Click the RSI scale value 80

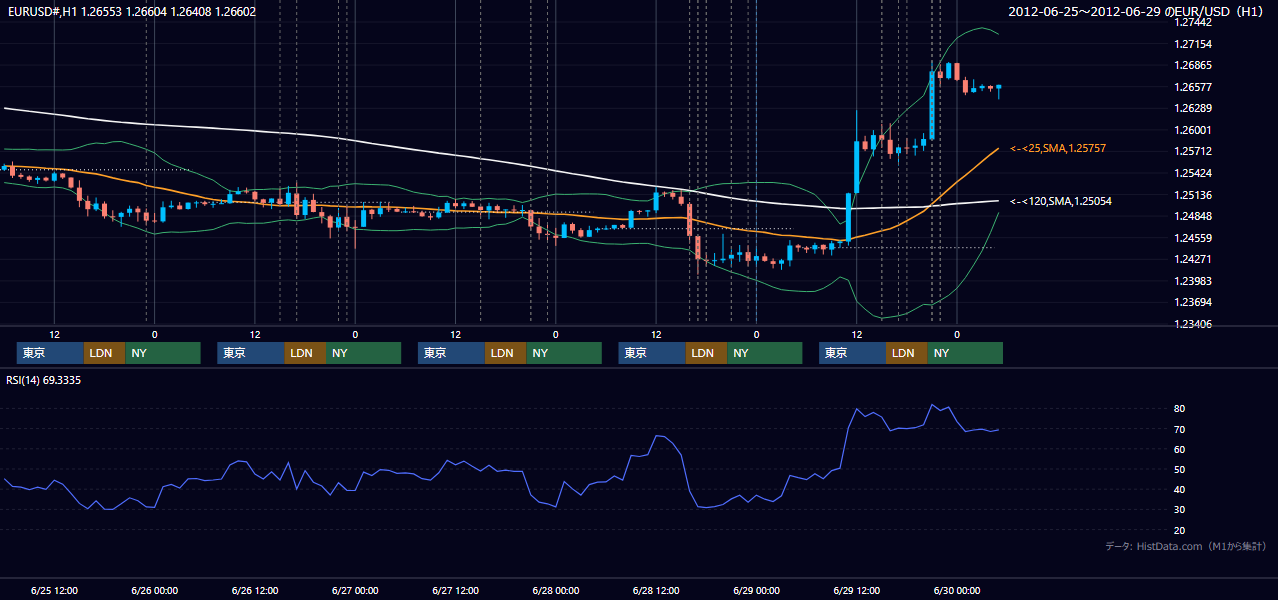1180,409
